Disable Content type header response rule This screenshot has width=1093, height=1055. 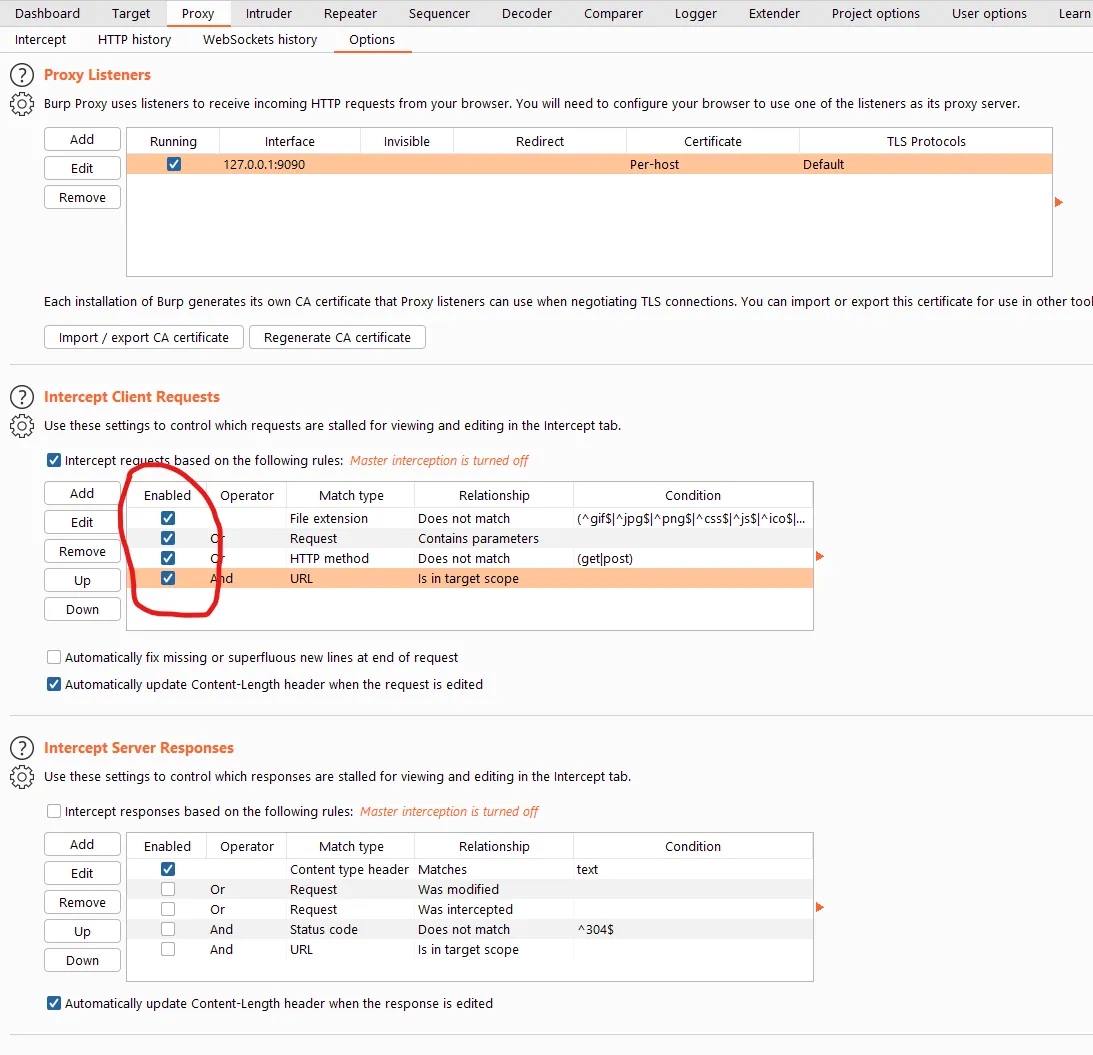[168, 869]
